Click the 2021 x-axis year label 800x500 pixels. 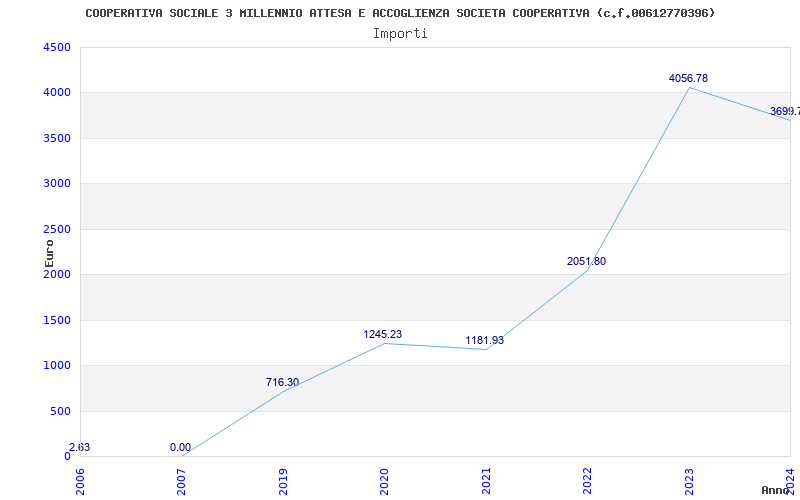click(486, 482)
